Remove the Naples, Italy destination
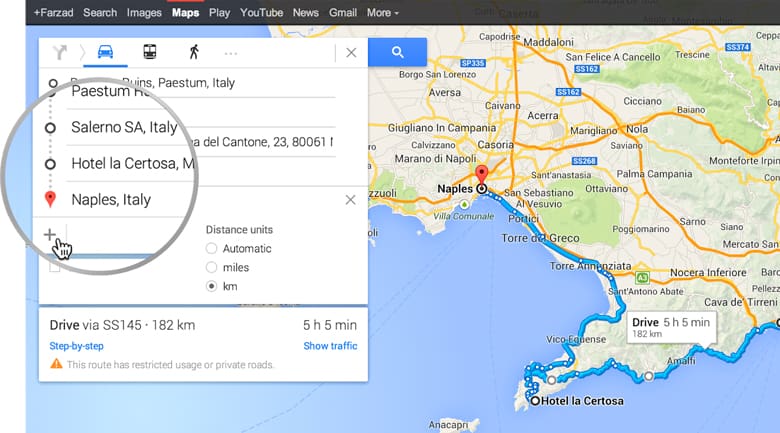 pos(350,200)
